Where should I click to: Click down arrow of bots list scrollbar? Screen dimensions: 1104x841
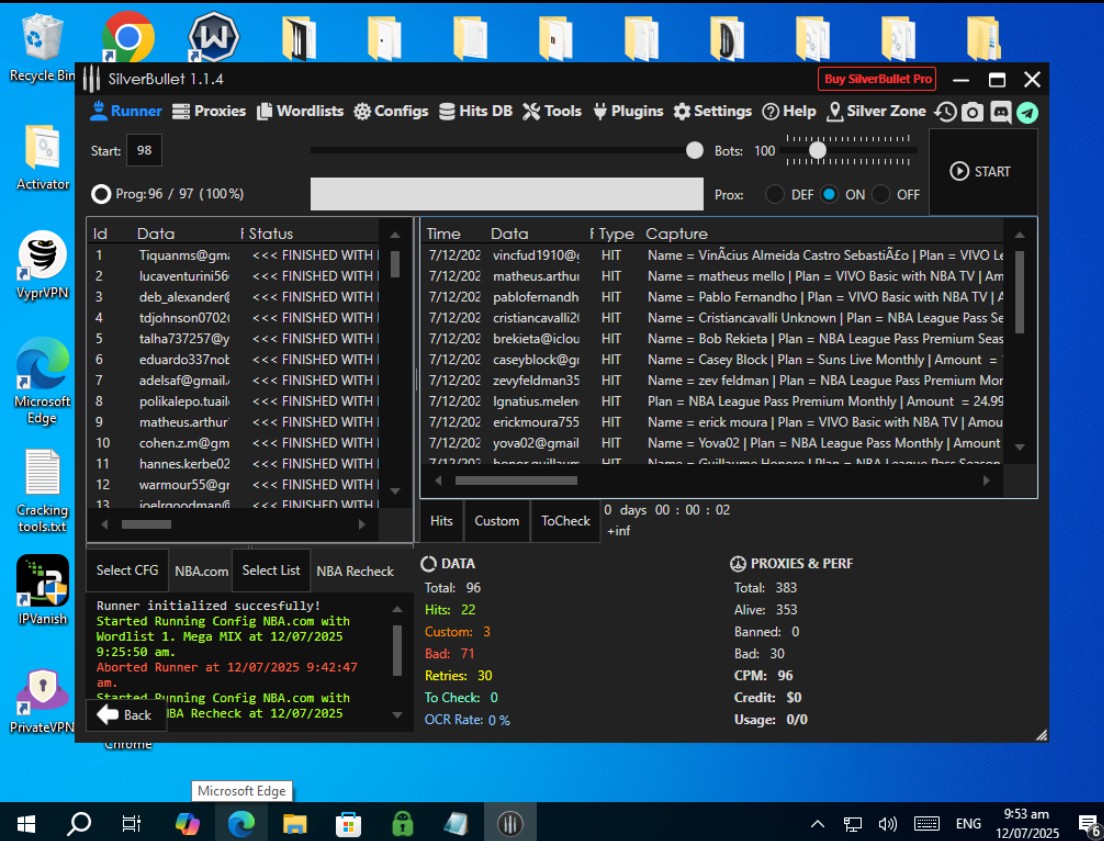(x=395, y=491)
